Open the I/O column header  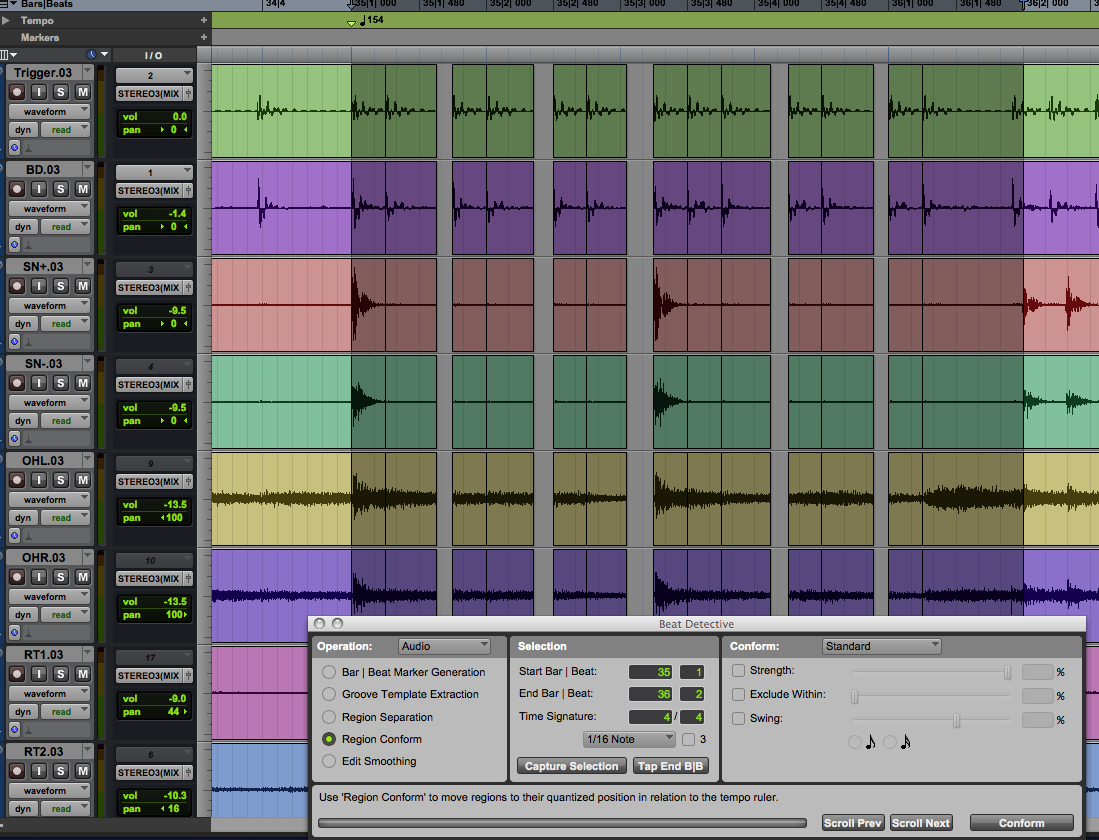pos(153,55)
